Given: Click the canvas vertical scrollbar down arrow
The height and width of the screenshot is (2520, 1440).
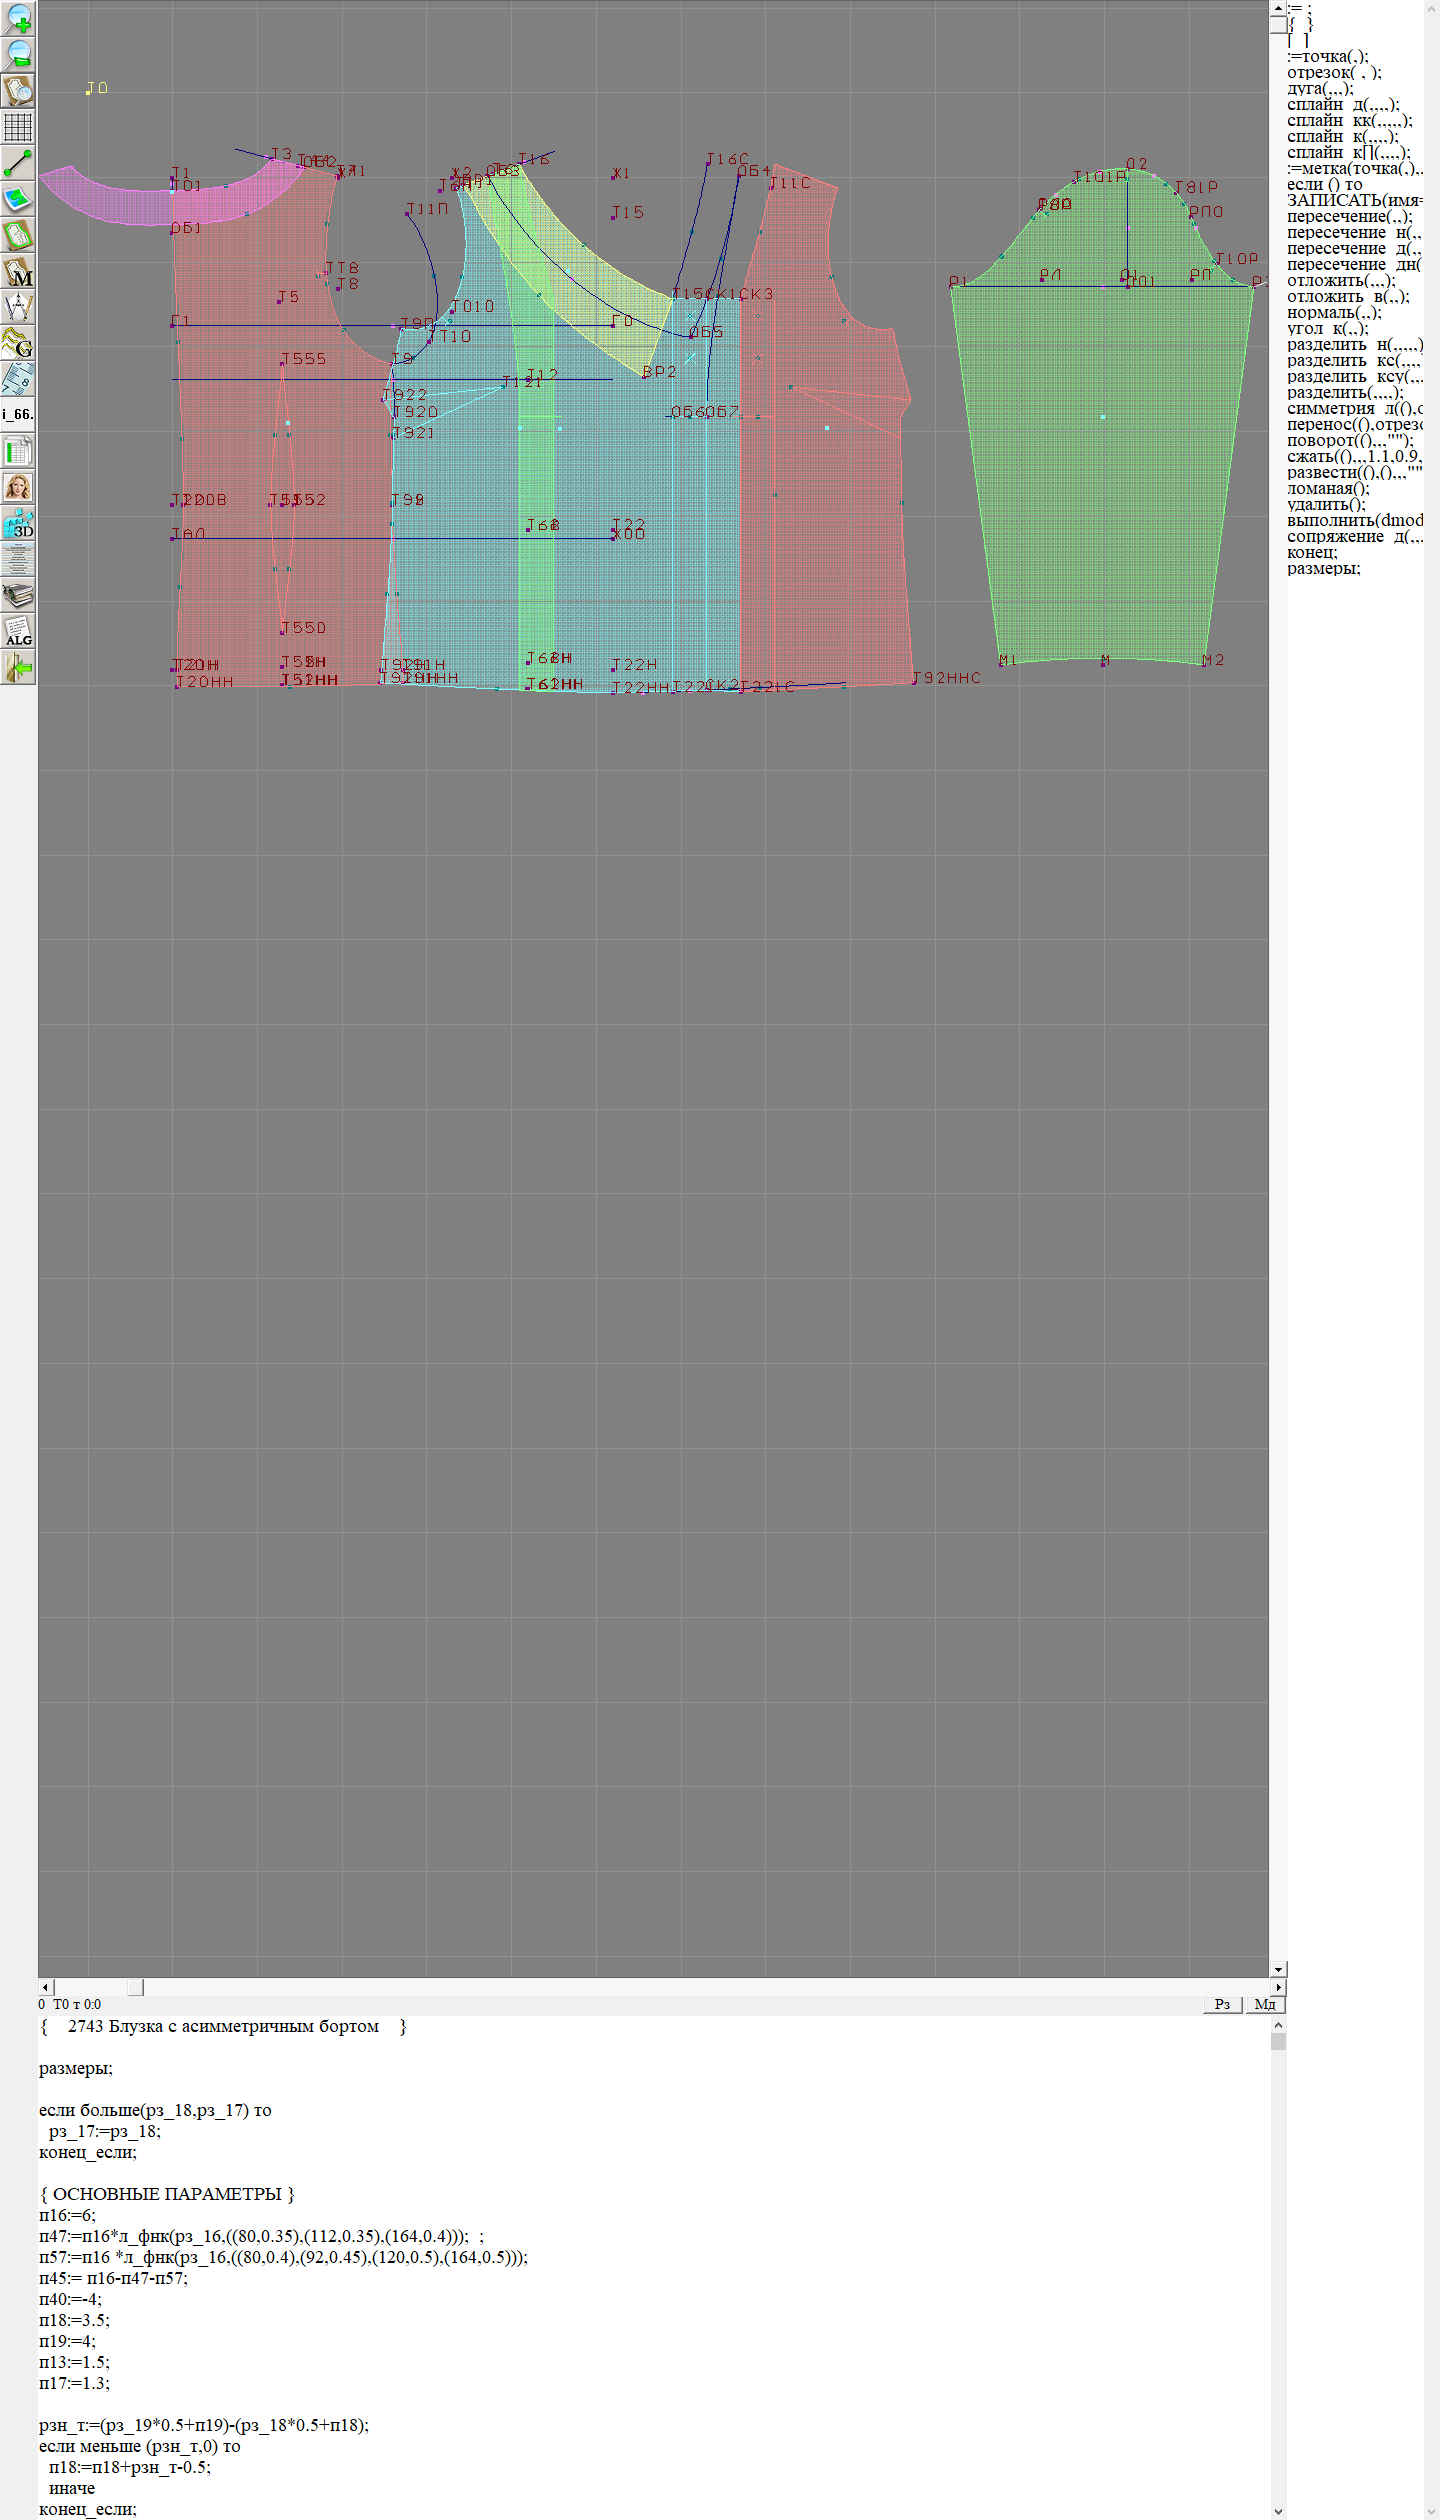Looking at the screenshot, I should coord(1278,1969).
